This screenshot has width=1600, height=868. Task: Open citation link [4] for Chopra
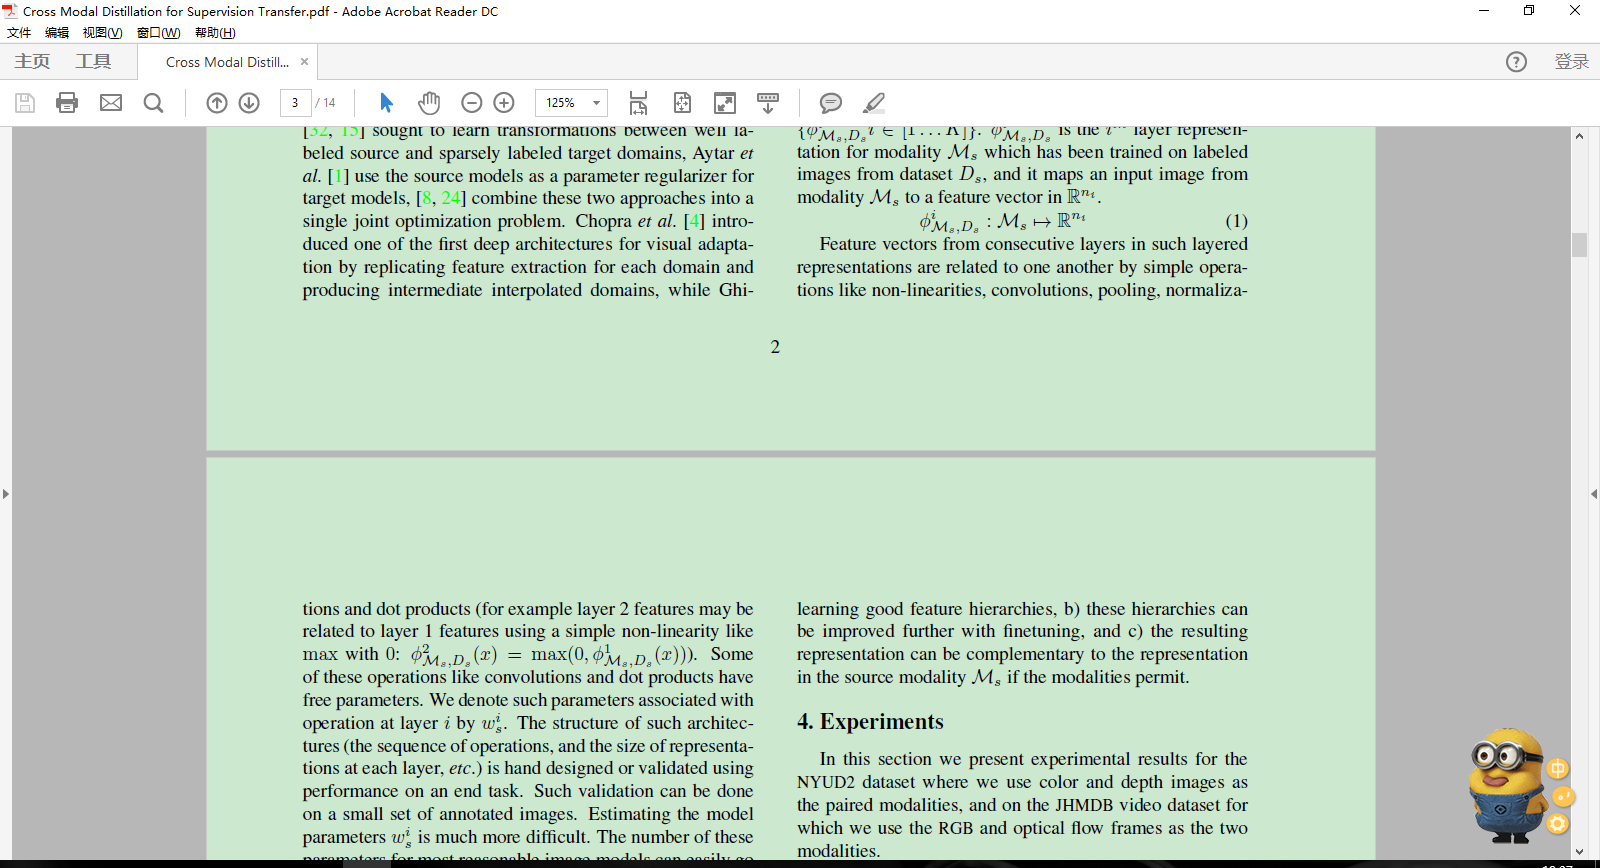point(694,221)
